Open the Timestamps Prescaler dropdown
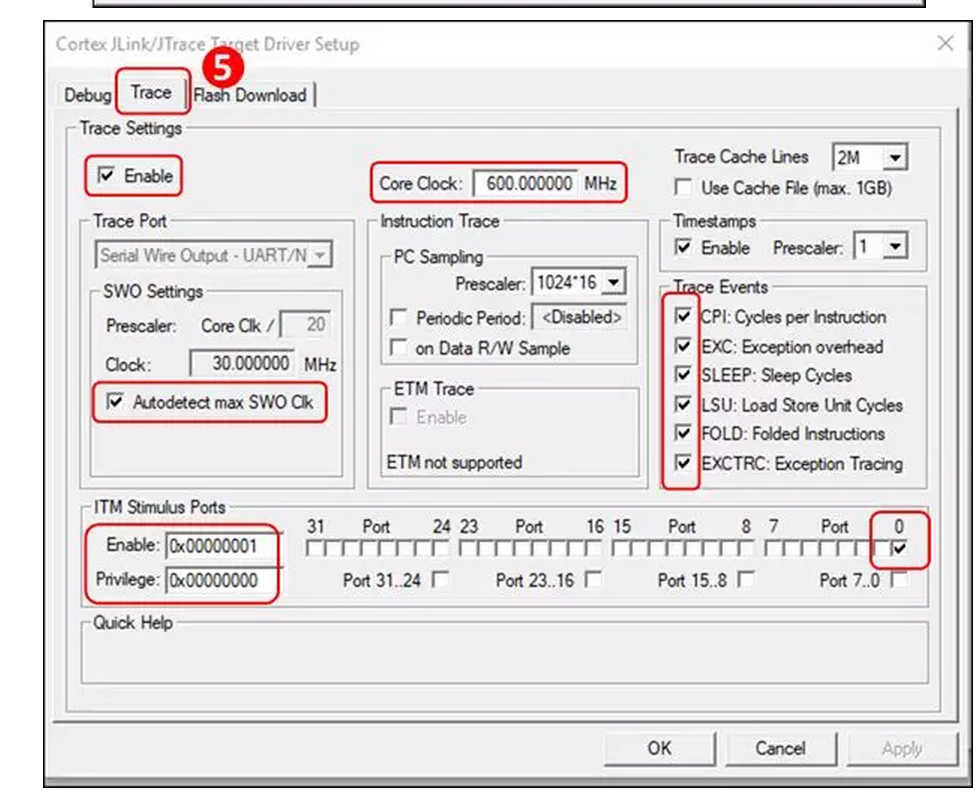 896,247
